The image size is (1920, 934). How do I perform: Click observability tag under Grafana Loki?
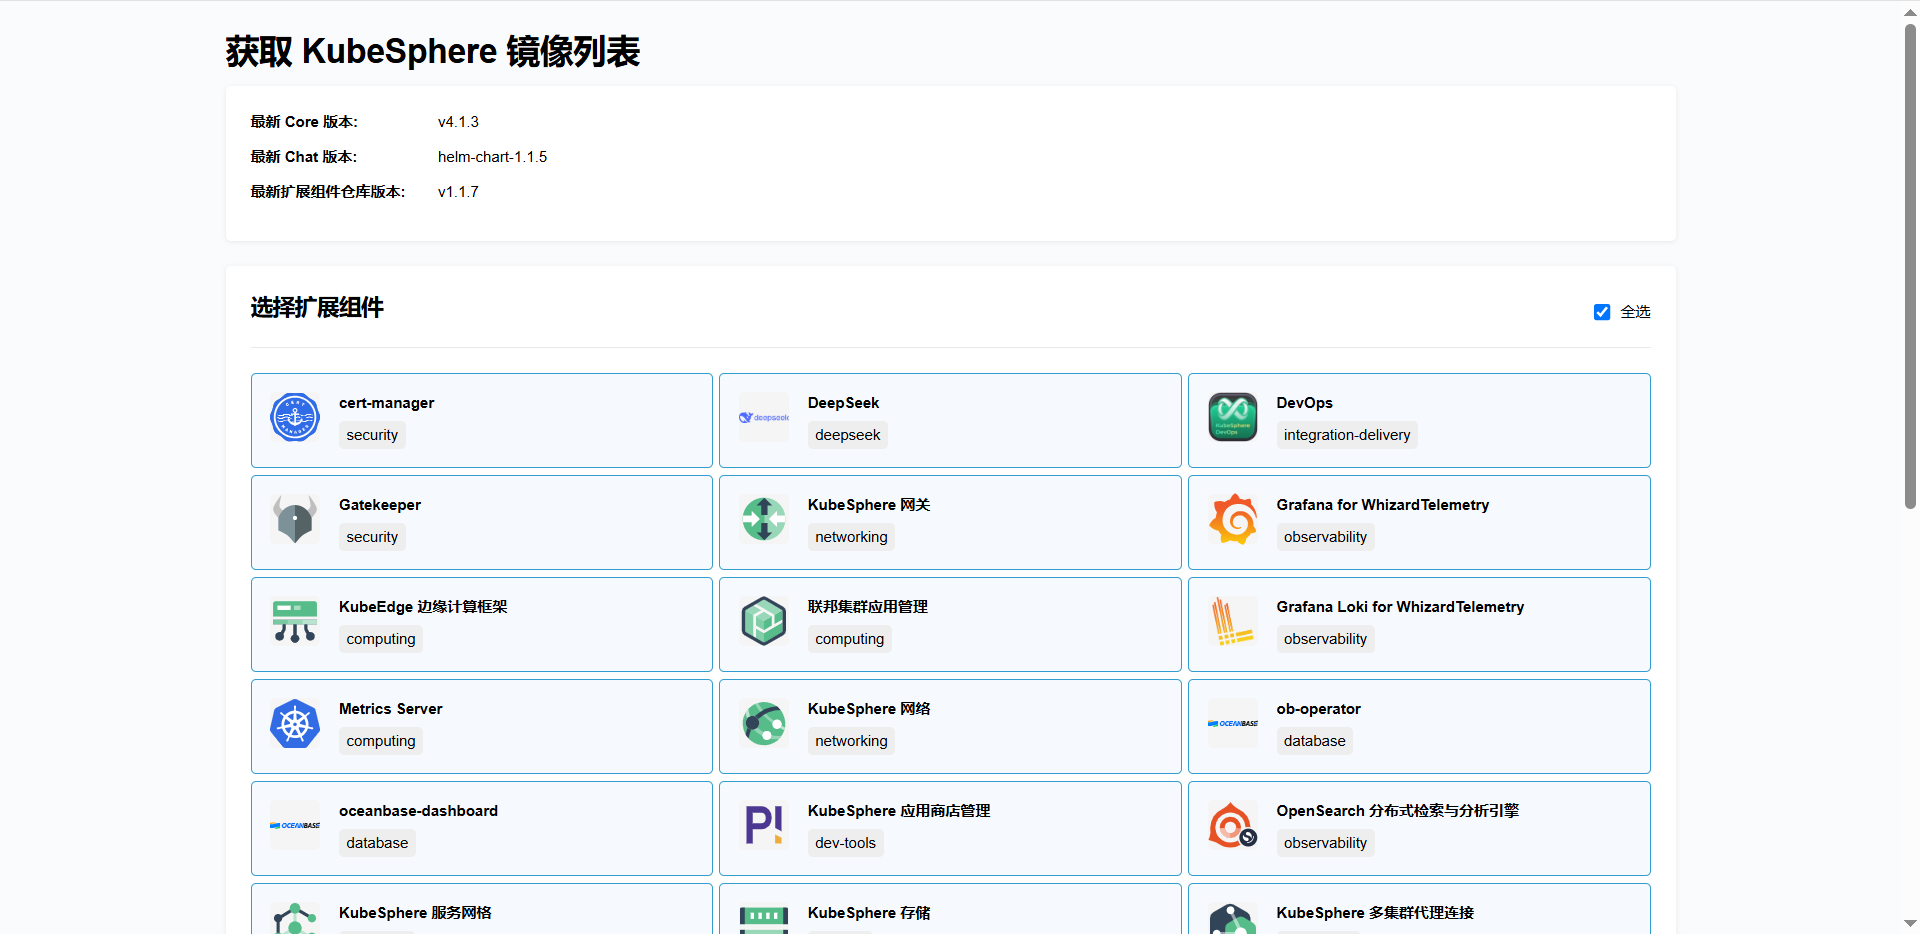[x=1325, y=639]
